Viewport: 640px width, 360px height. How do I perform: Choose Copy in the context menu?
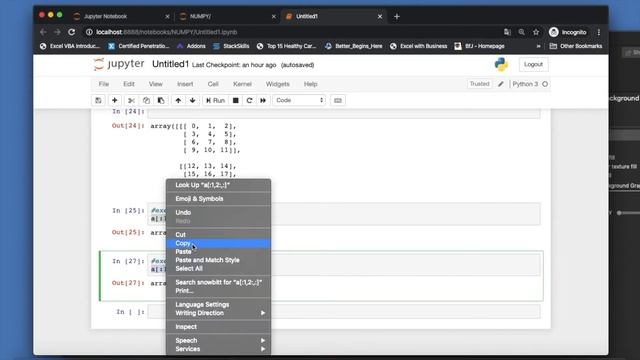(x=218, y=243)
